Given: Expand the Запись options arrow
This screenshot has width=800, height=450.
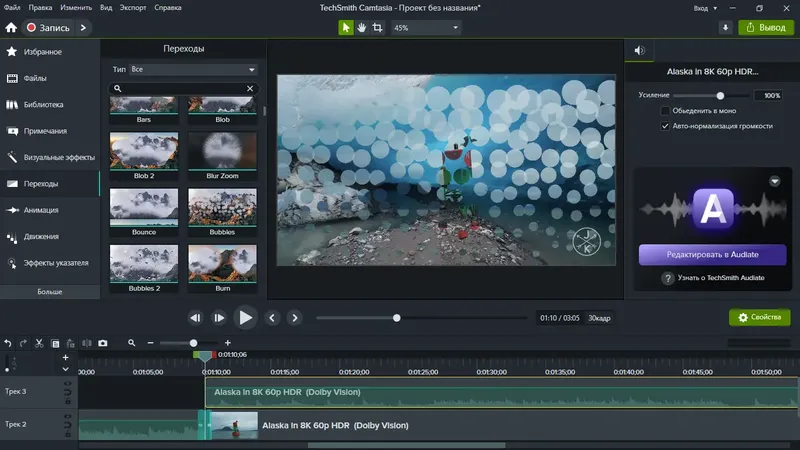Looking at the screenshot, I should (x=83, y=28).
